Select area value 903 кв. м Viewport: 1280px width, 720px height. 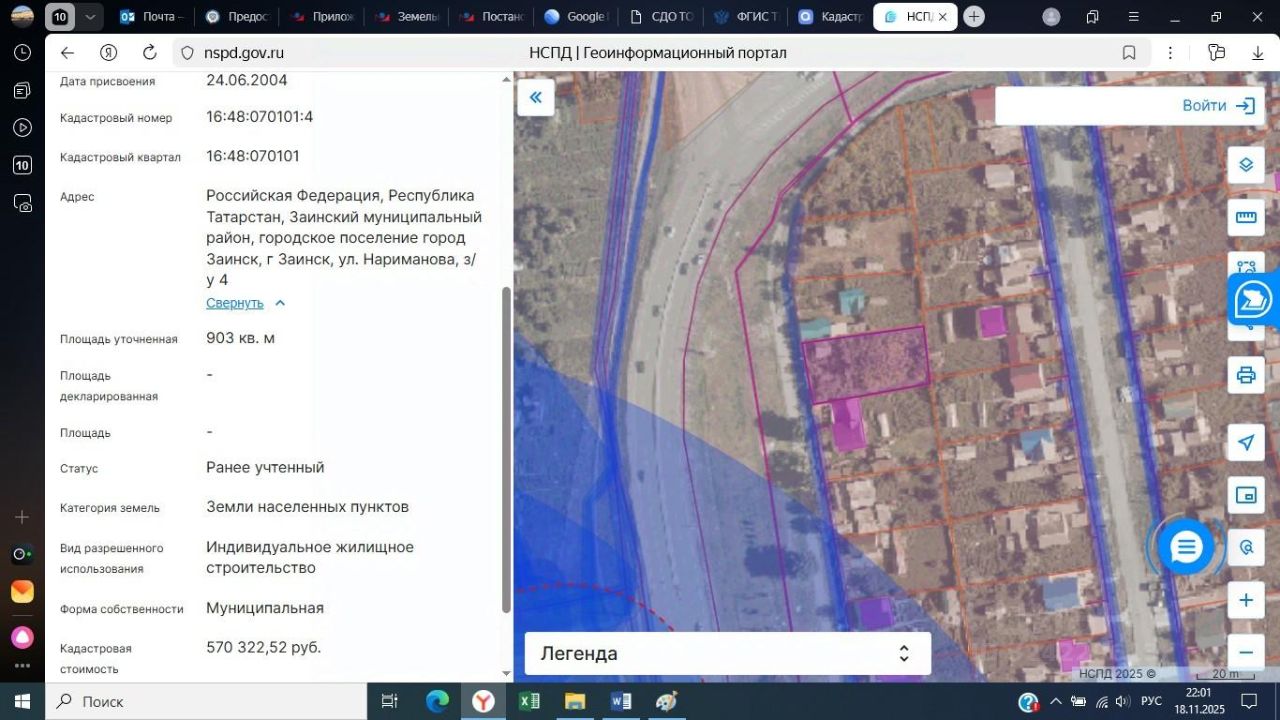pyautogui.click(x=241, y=338)
